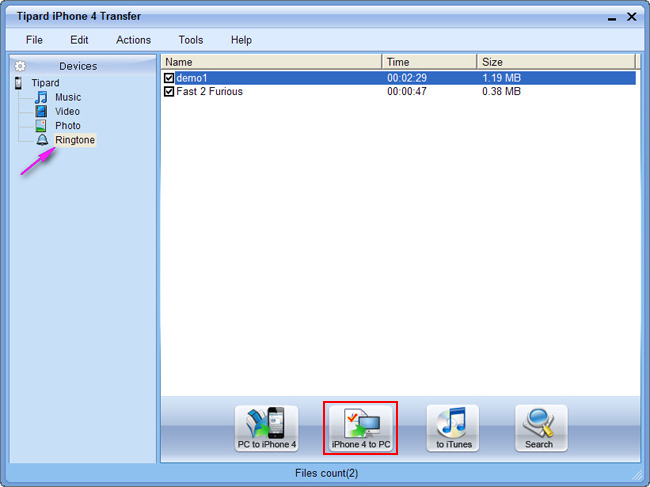Click the Files count(2) status text
Image resolution: width=650 pixels, height=487 pixels.
[x=326, y=473]
